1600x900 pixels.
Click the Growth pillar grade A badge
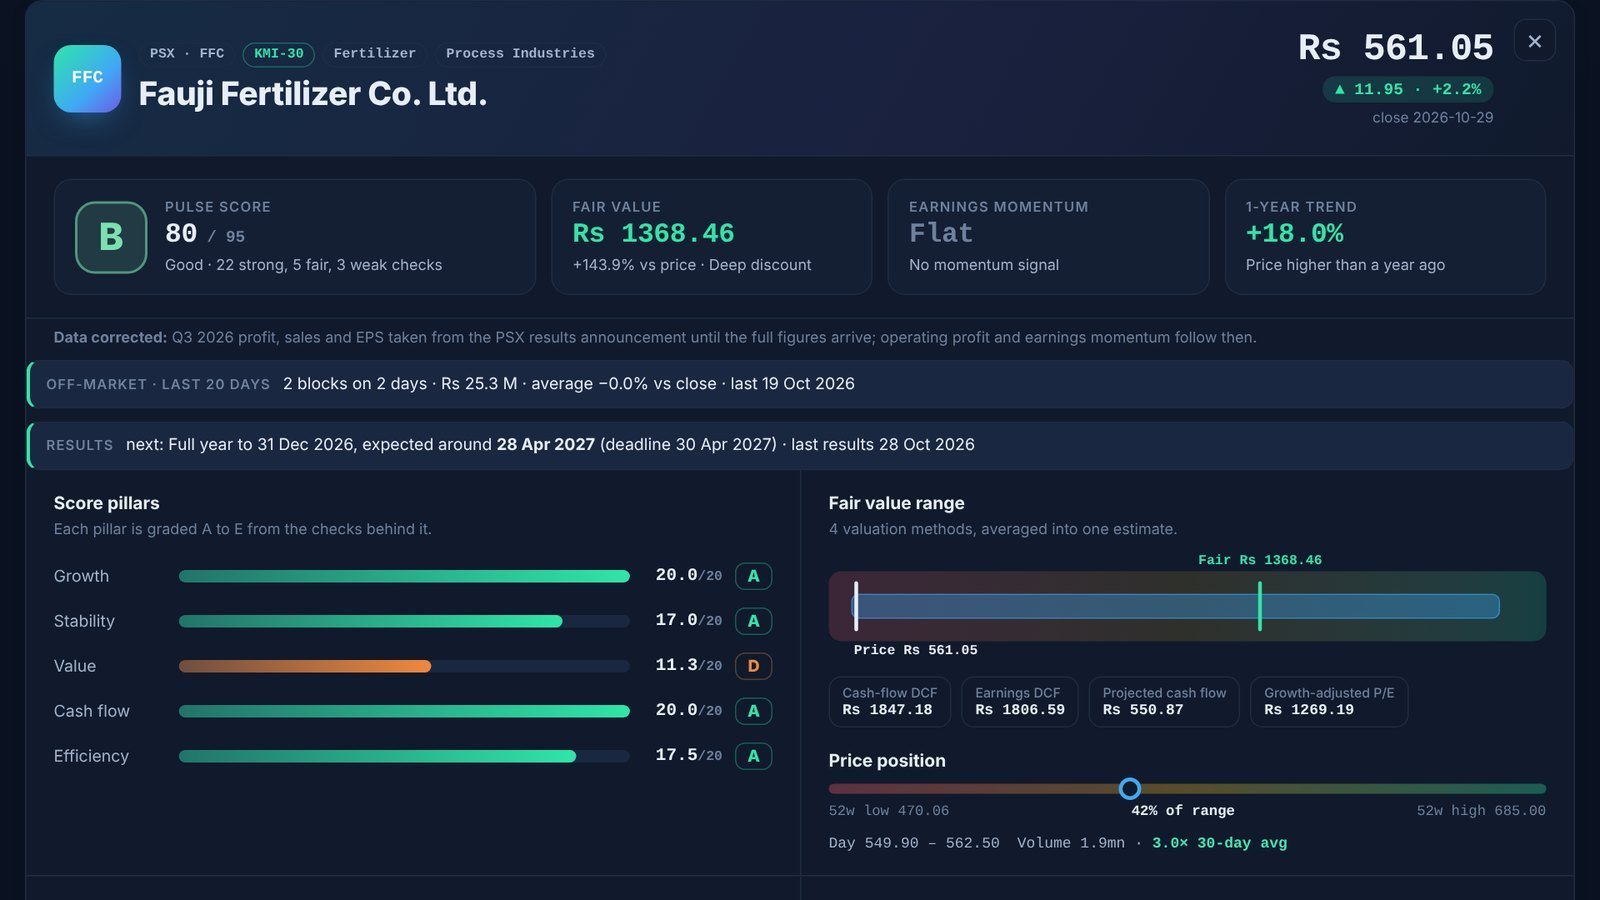click(x=753, y=576)
